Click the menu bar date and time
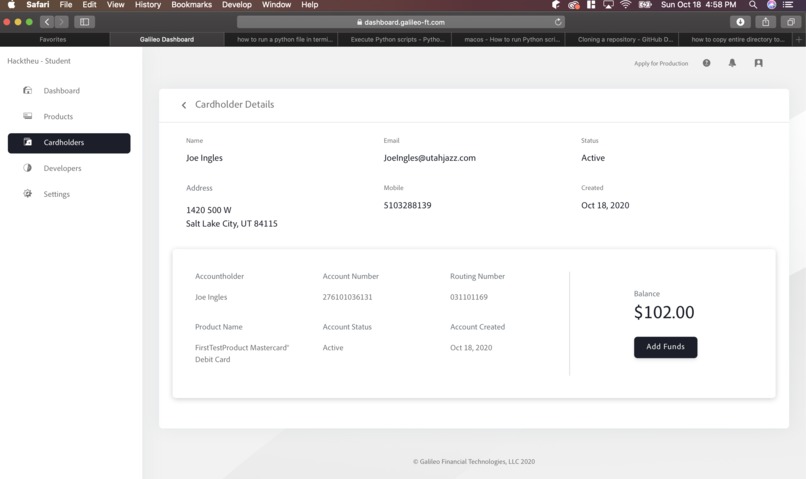Image resolution: width=806 pixels, height=479 pixels. point(698,5)
